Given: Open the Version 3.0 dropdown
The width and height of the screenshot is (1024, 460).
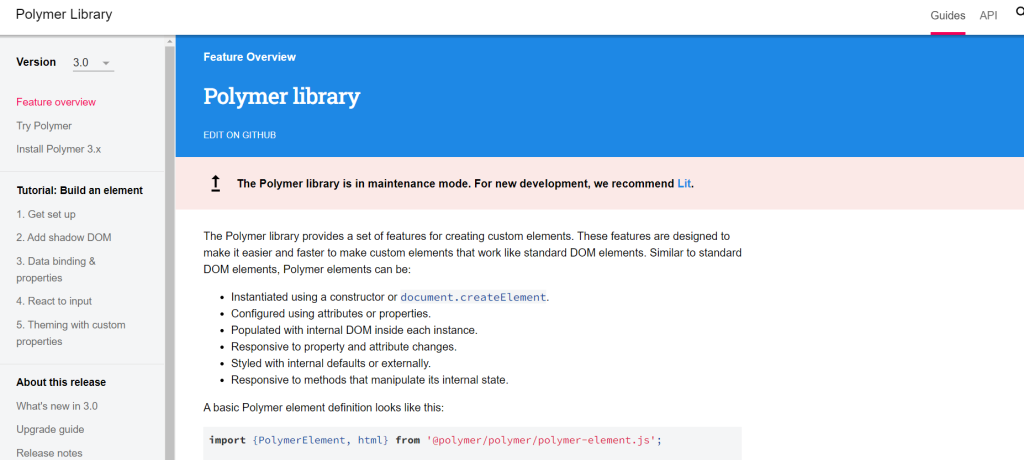Looking at the screenshot, I should click(x=92, y=63).
